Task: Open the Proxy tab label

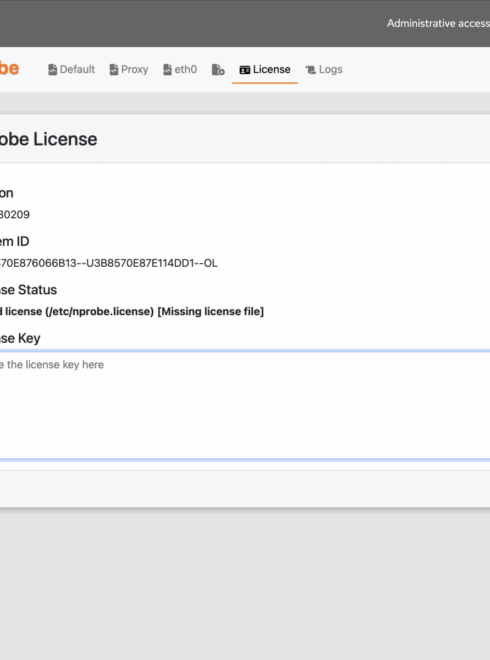Action: pyautogui.click(x=134, y=69)
